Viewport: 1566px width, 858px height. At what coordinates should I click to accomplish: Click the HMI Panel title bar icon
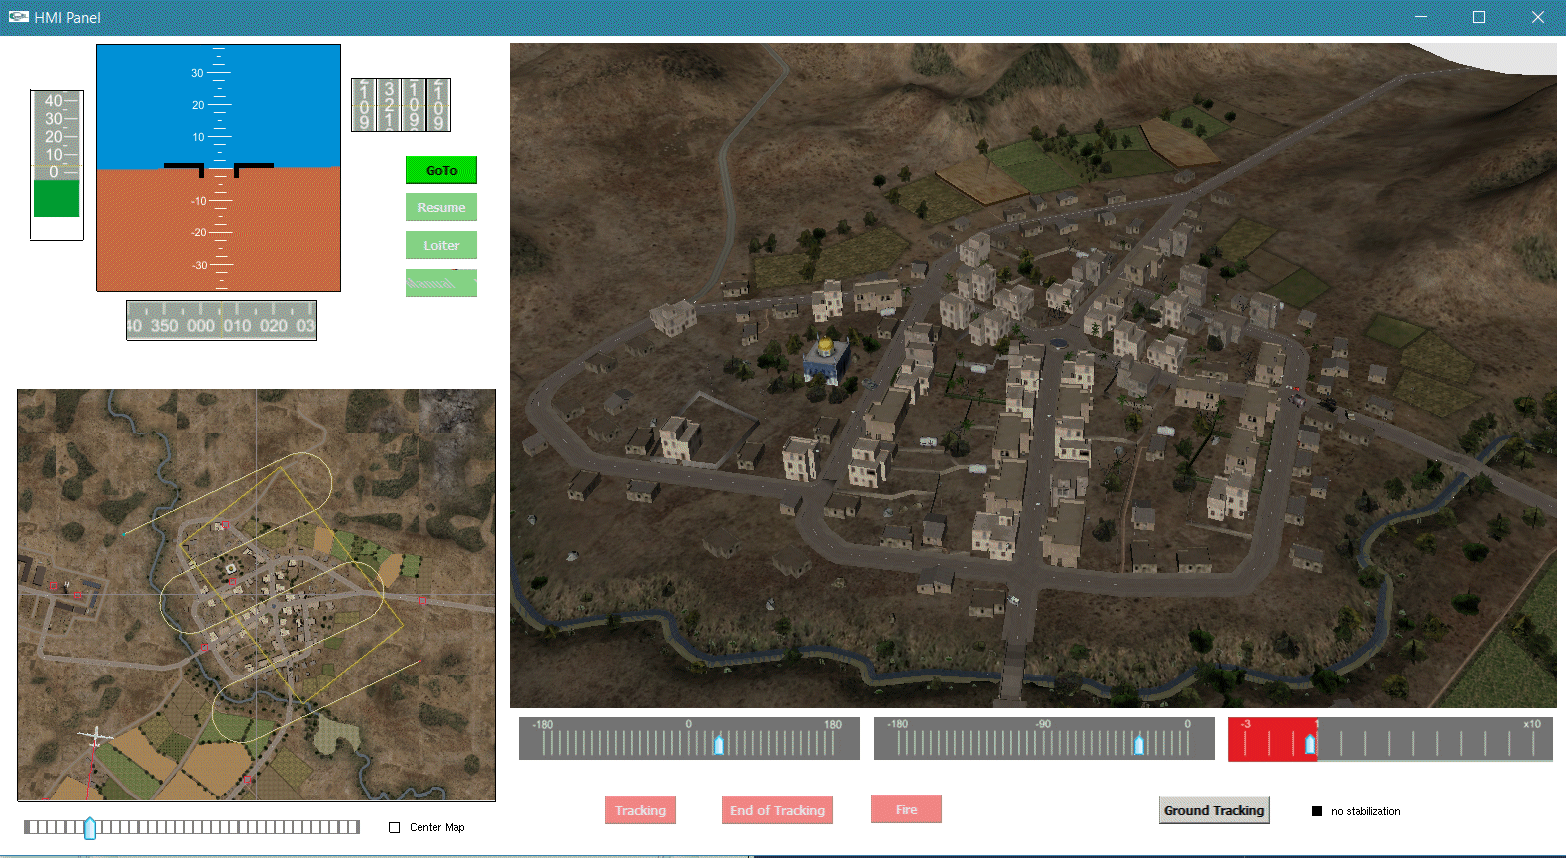18,17
